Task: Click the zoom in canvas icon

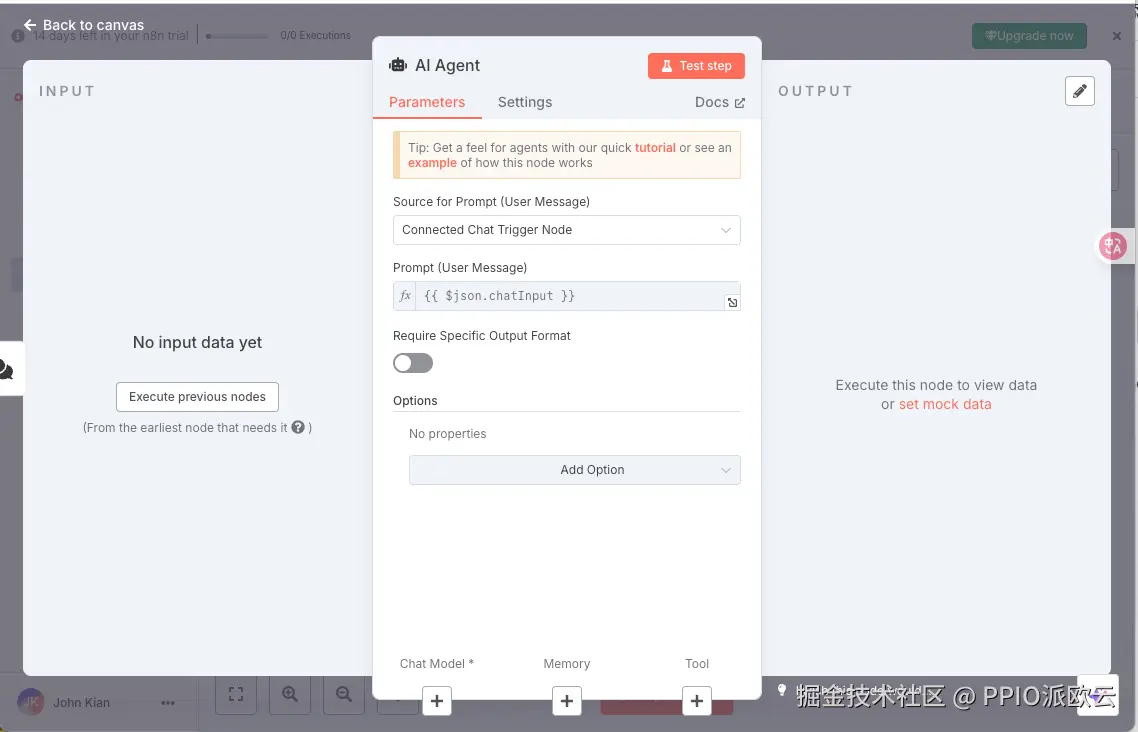Action: (290, 694)
